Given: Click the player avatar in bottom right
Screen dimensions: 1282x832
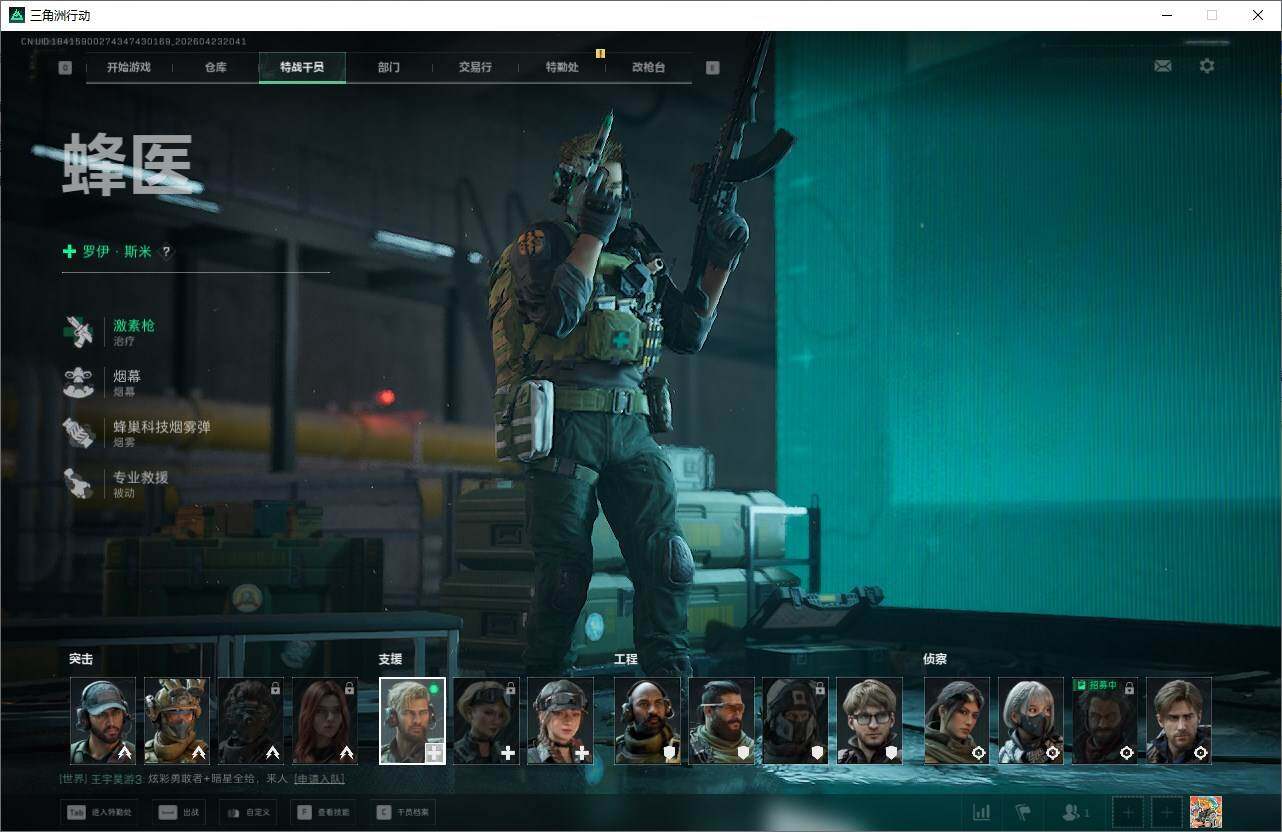Looking at the screenshot, I should point(1205,812).
